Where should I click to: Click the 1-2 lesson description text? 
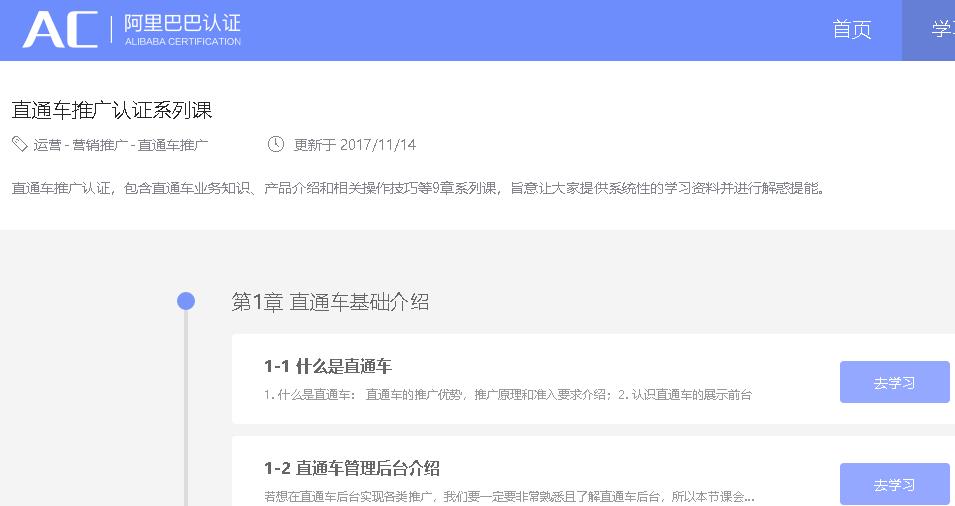point(509,497)
